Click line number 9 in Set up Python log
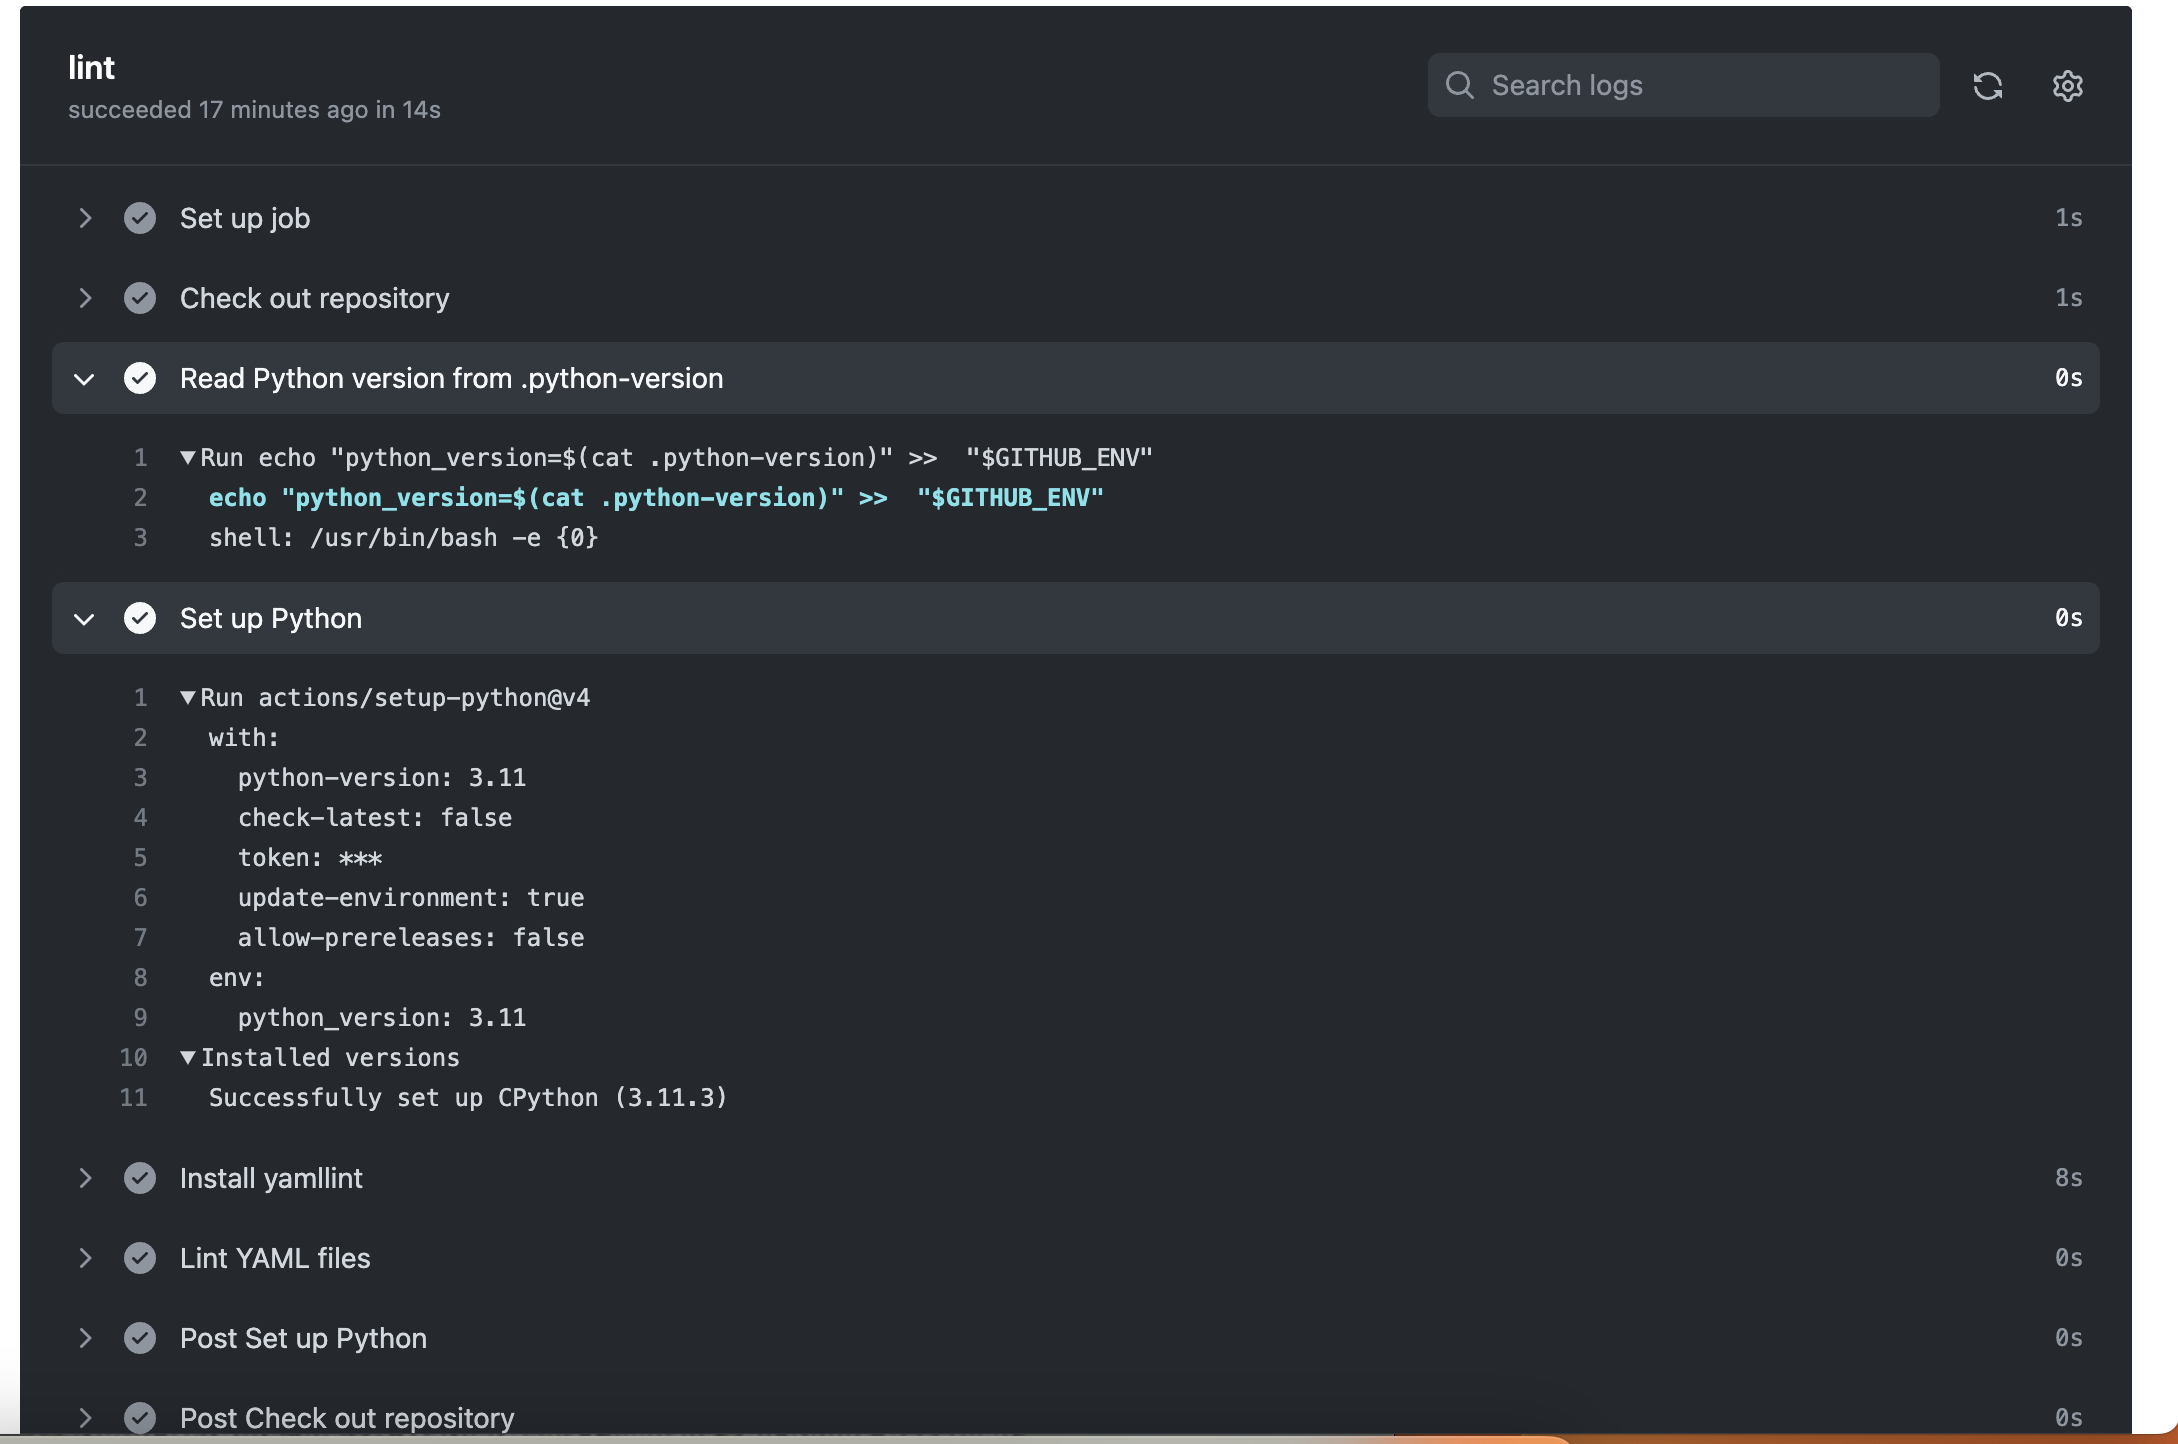2178x1444 pixels. point(140,1018)
